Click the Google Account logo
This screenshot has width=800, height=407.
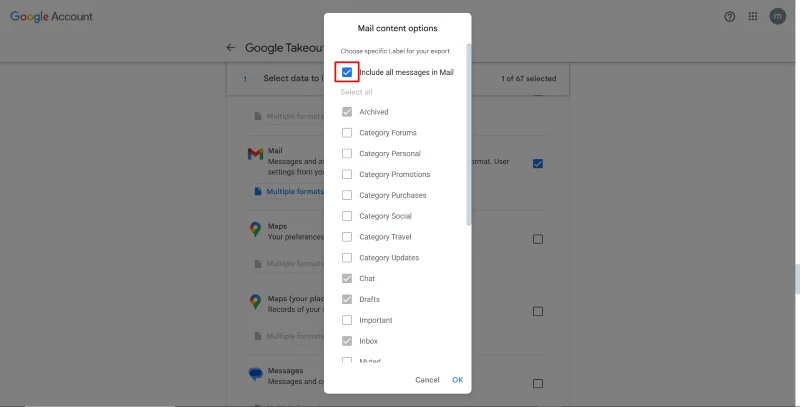coord(52,16)
